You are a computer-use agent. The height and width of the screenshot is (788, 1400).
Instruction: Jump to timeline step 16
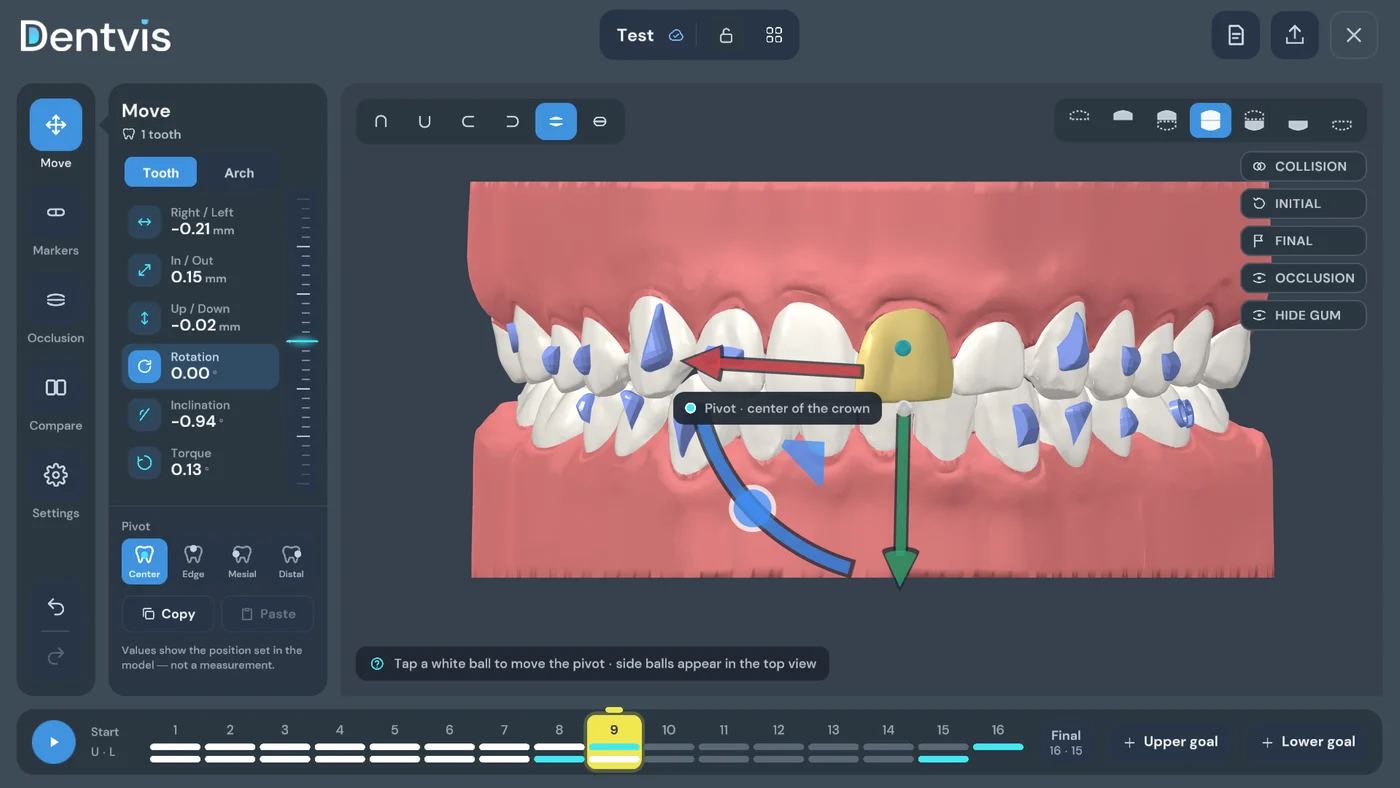(998, 742)
